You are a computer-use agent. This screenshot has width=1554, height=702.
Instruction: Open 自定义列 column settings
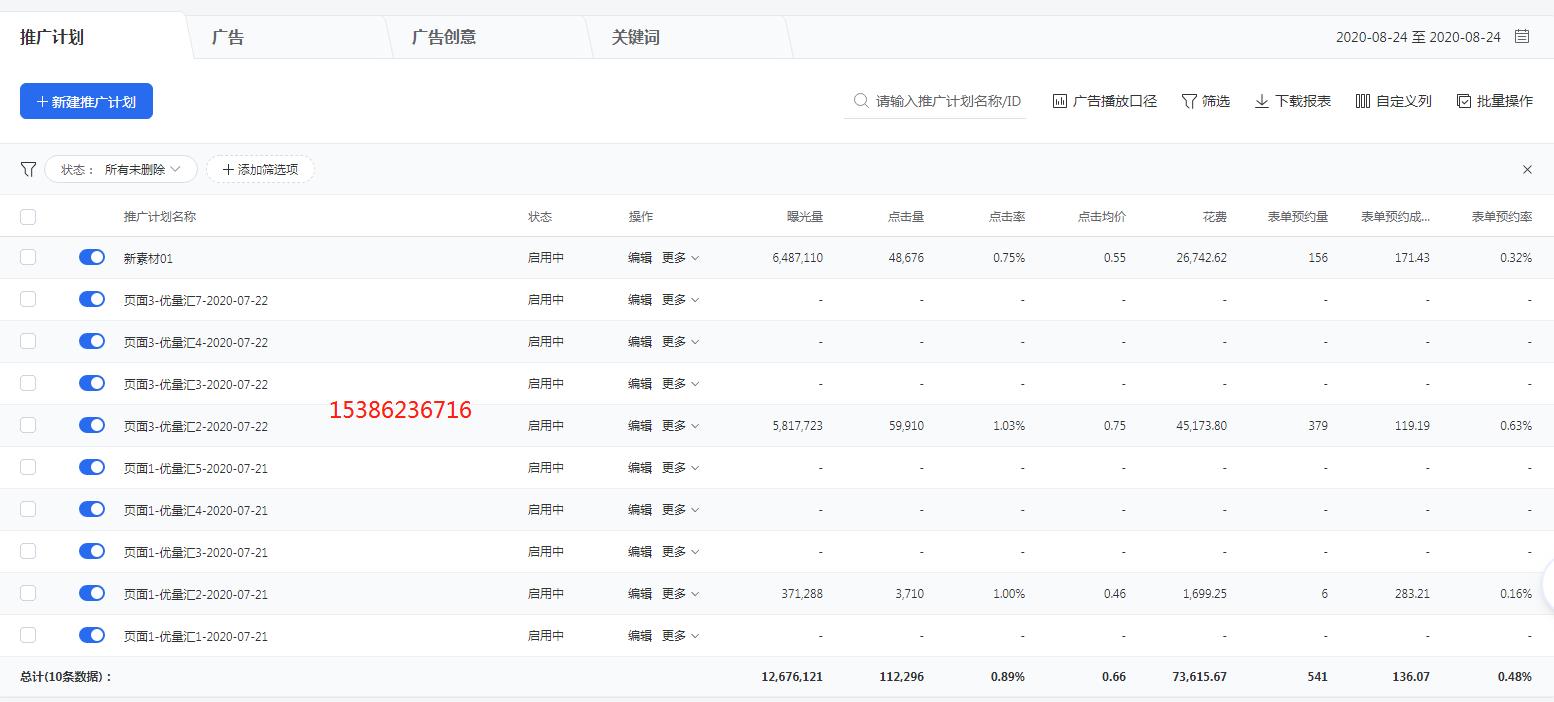point(1363,101)
